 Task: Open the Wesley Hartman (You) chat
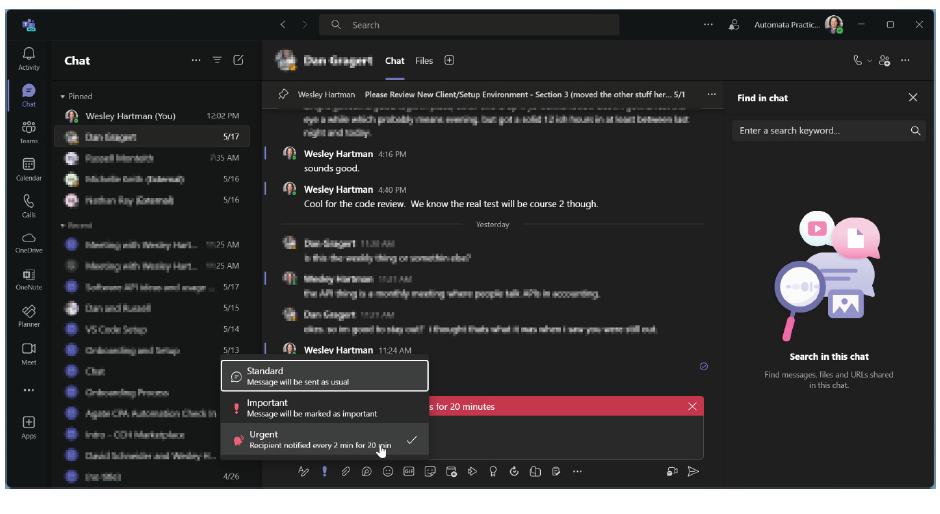click(x=130, y=116)
